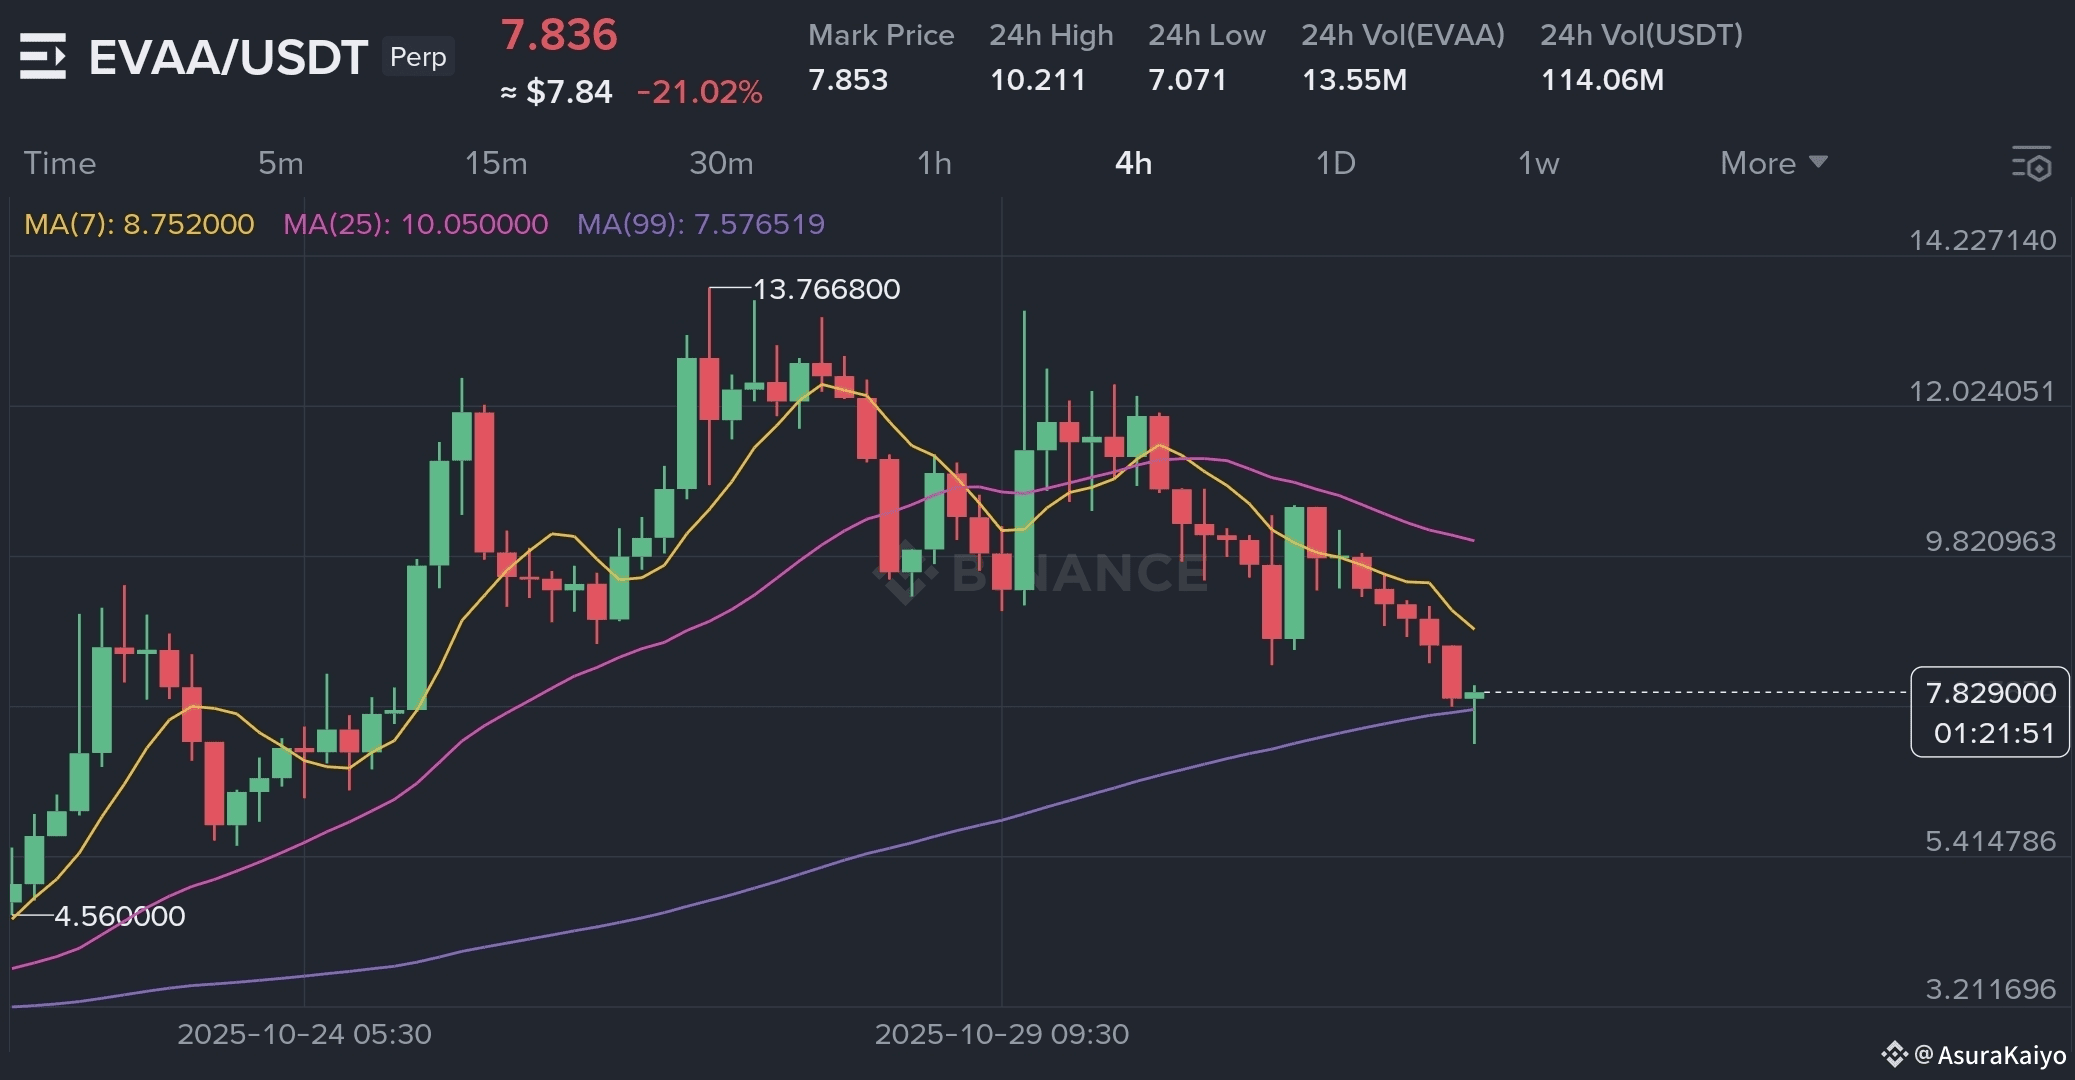Image resolution: width=2075 pixels, height=1080 pixels.
Task: Click the 4.560000 low price marker
Action: coord(120,916)
